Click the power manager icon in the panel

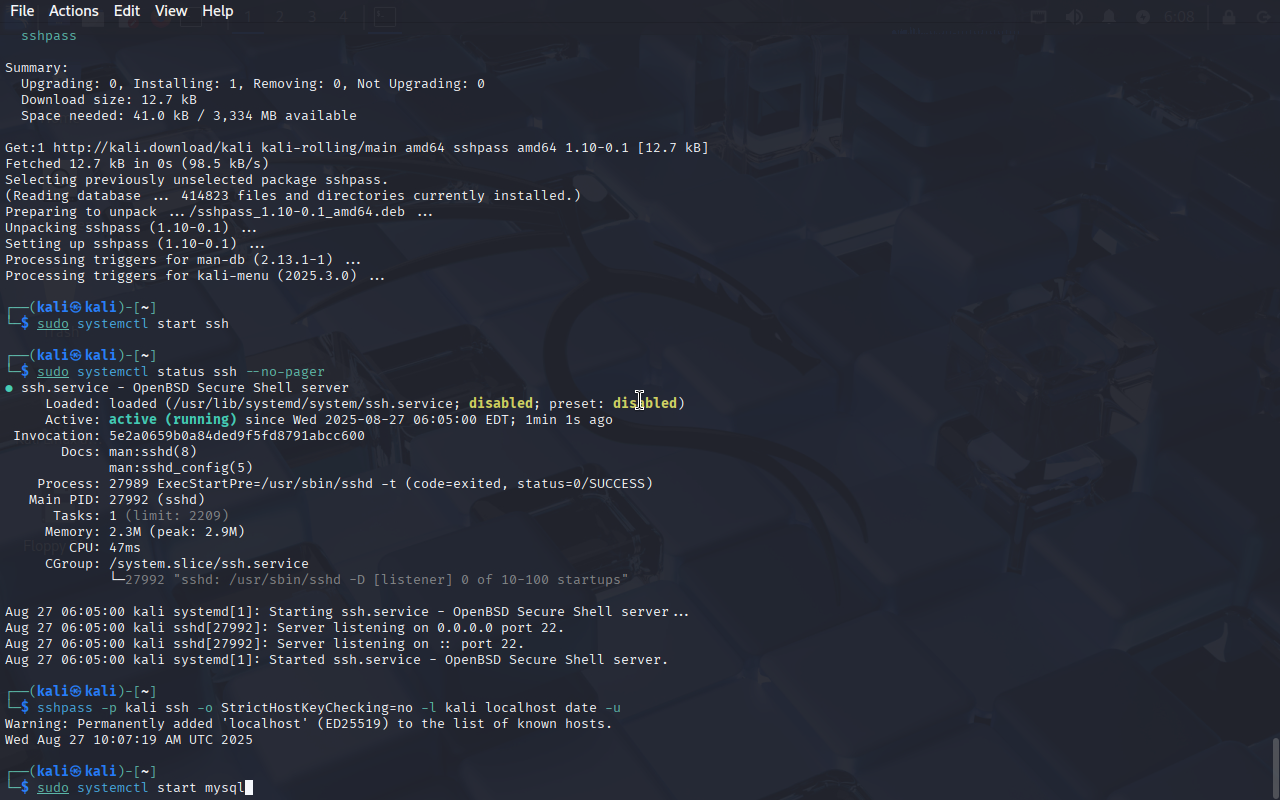[1143, 17]
